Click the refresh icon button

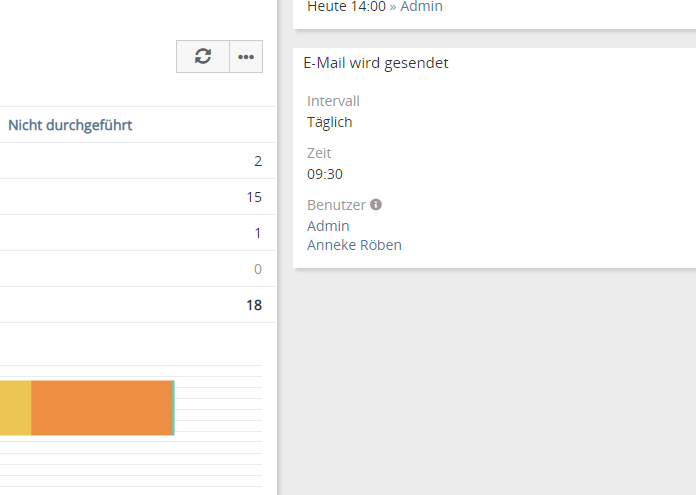(203, 57)
